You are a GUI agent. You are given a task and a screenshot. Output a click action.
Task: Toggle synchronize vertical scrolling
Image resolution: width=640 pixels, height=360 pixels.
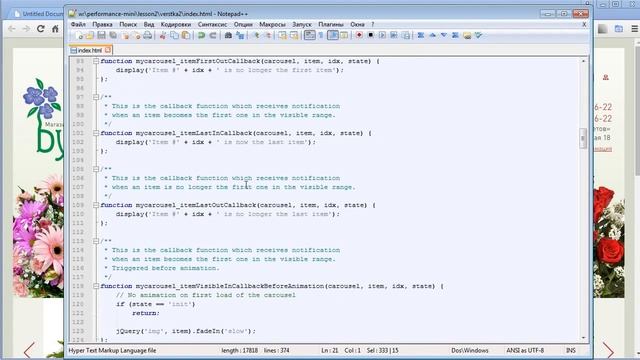[282, 36]
